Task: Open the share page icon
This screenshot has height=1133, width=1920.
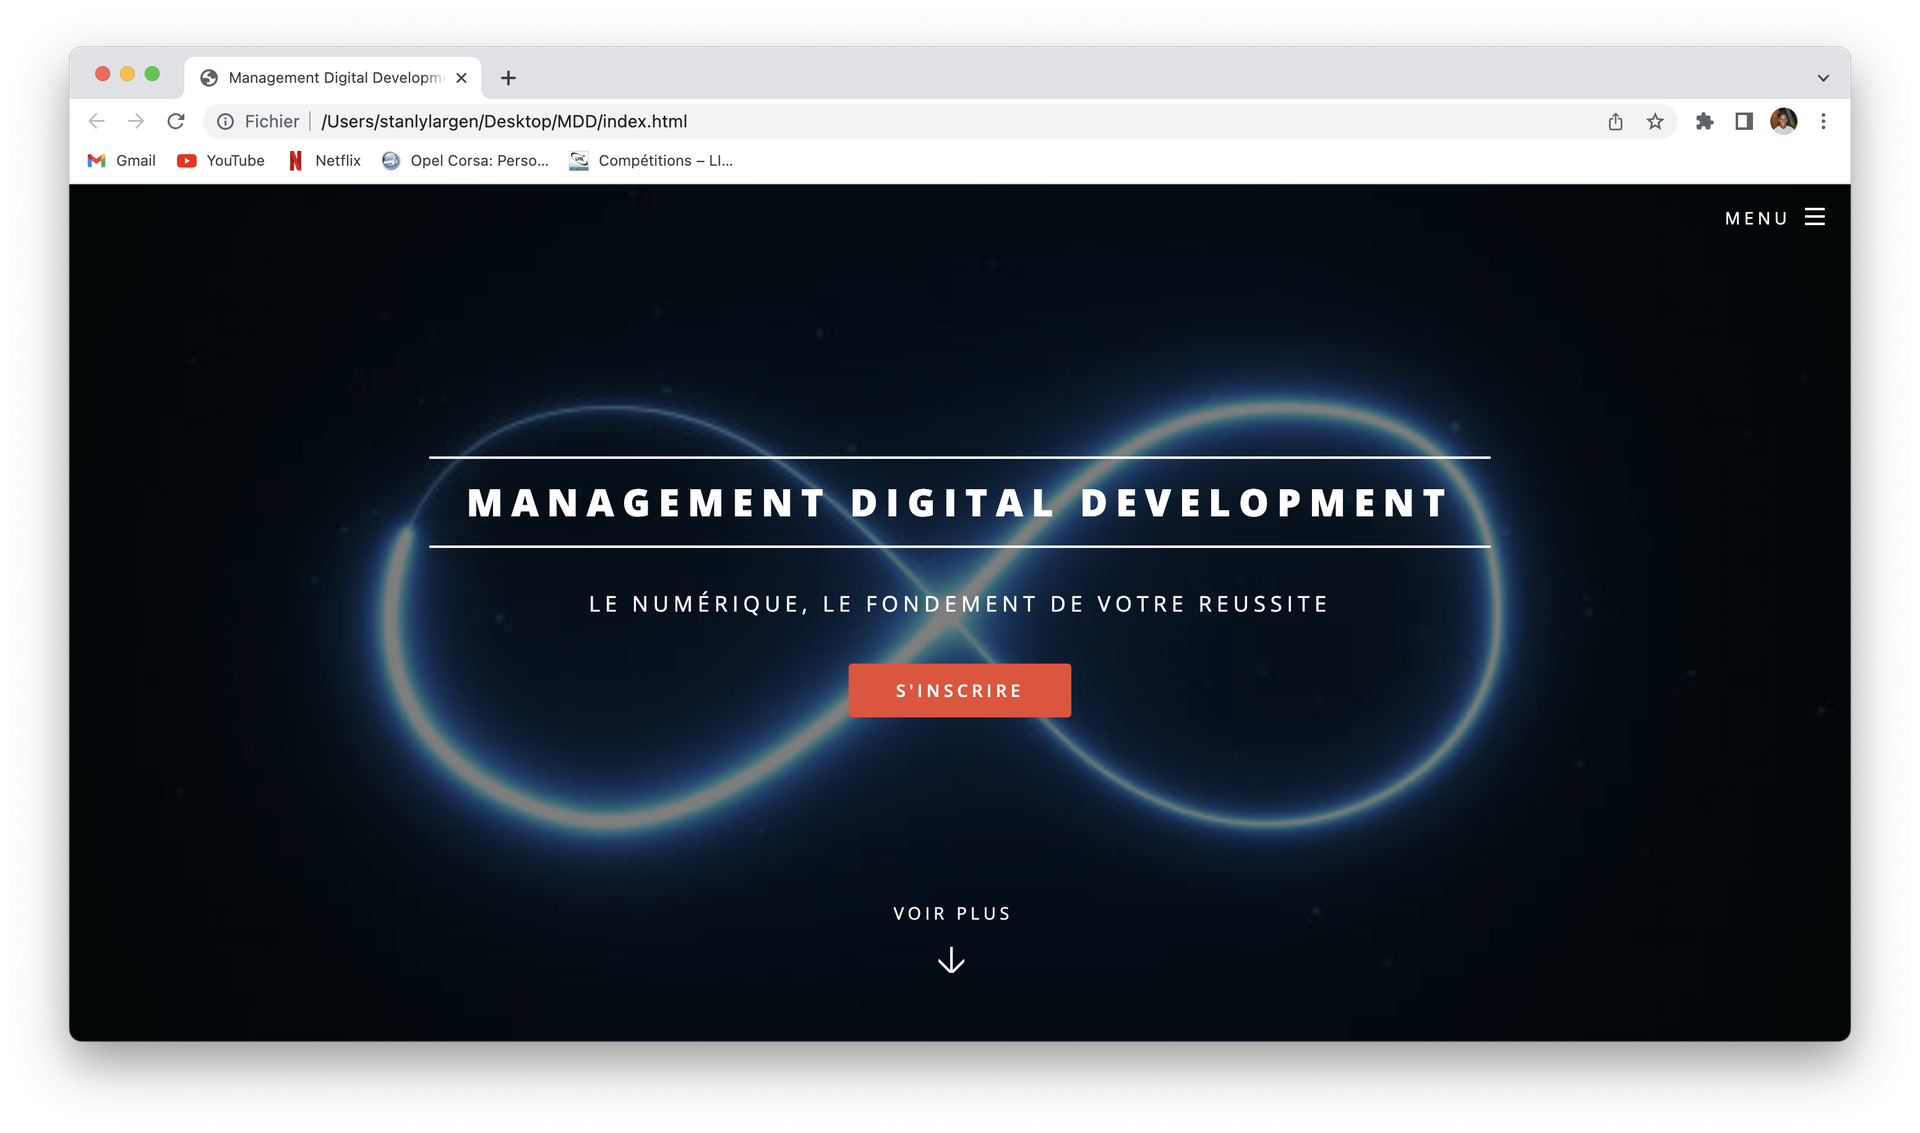Action: (x=1615, y=121)
